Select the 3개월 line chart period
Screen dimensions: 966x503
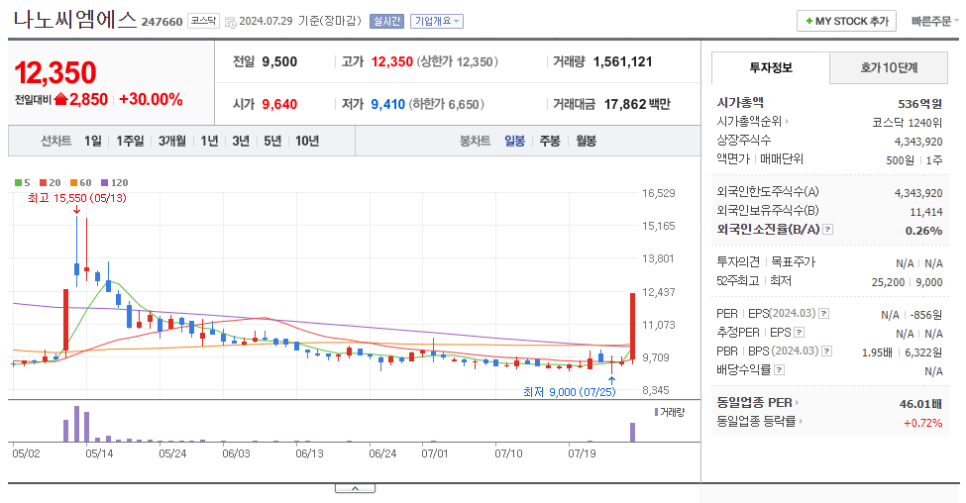pos(172,141)
